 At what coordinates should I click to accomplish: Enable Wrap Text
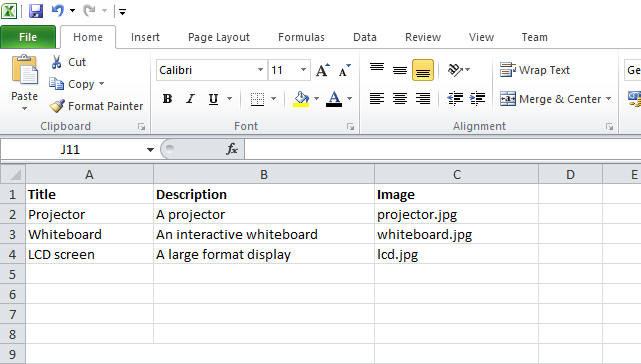(535, 70)
